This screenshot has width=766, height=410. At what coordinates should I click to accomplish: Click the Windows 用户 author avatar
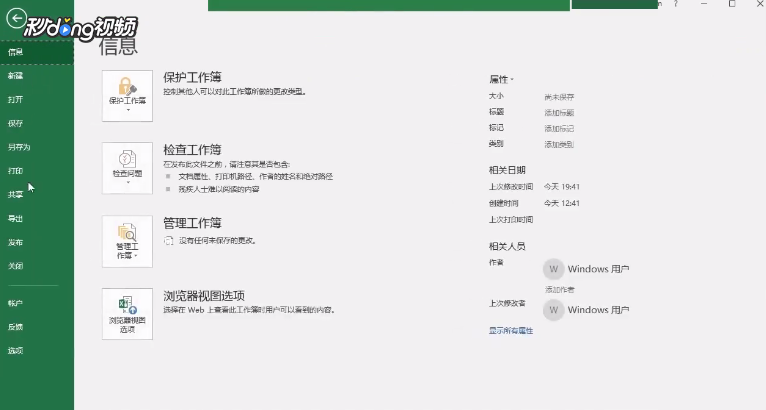[x=553, y=269]
